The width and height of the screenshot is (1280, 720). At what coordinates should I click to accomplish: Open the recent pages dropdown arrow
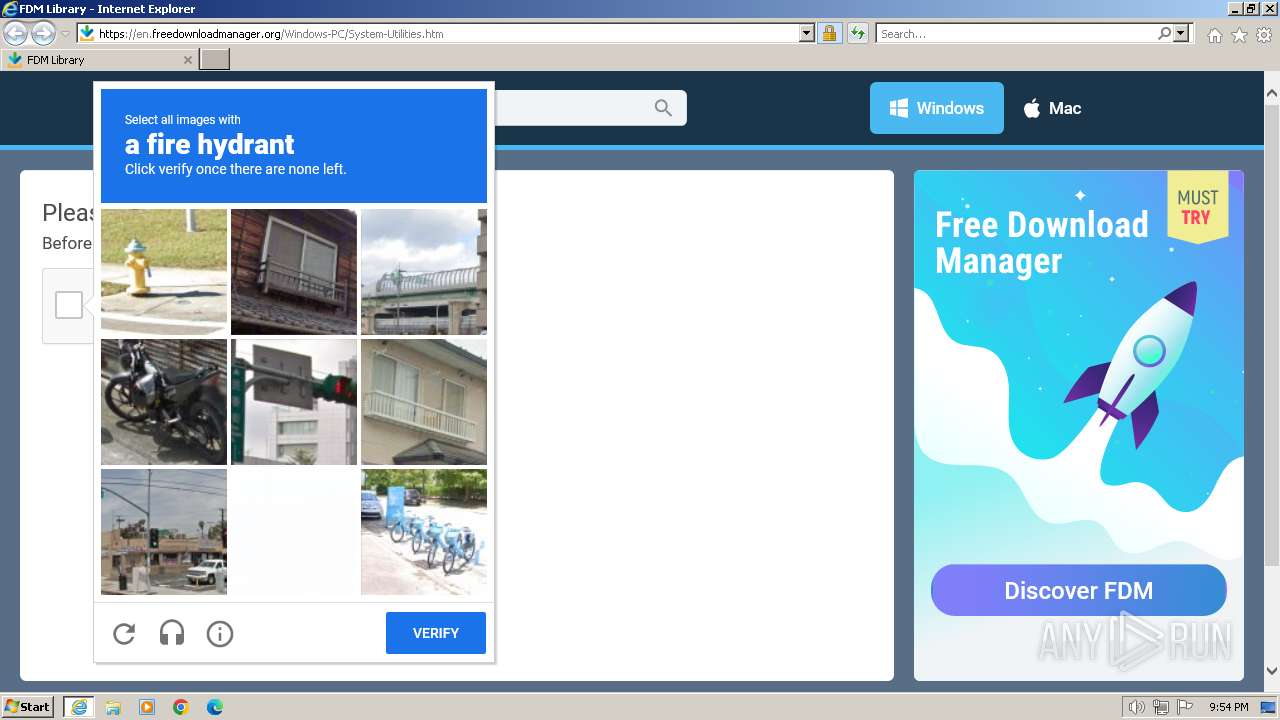(65, 34)
